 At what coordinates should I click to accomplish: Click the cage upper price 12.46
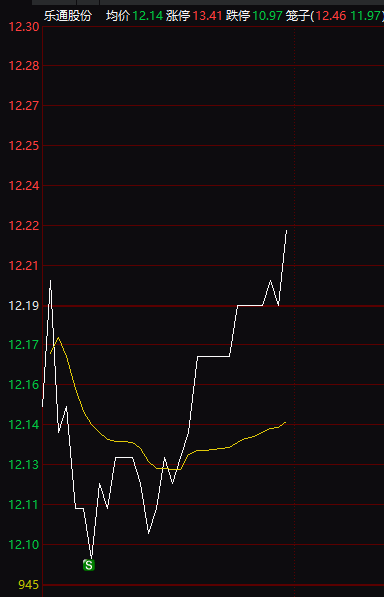pos(331,16)
